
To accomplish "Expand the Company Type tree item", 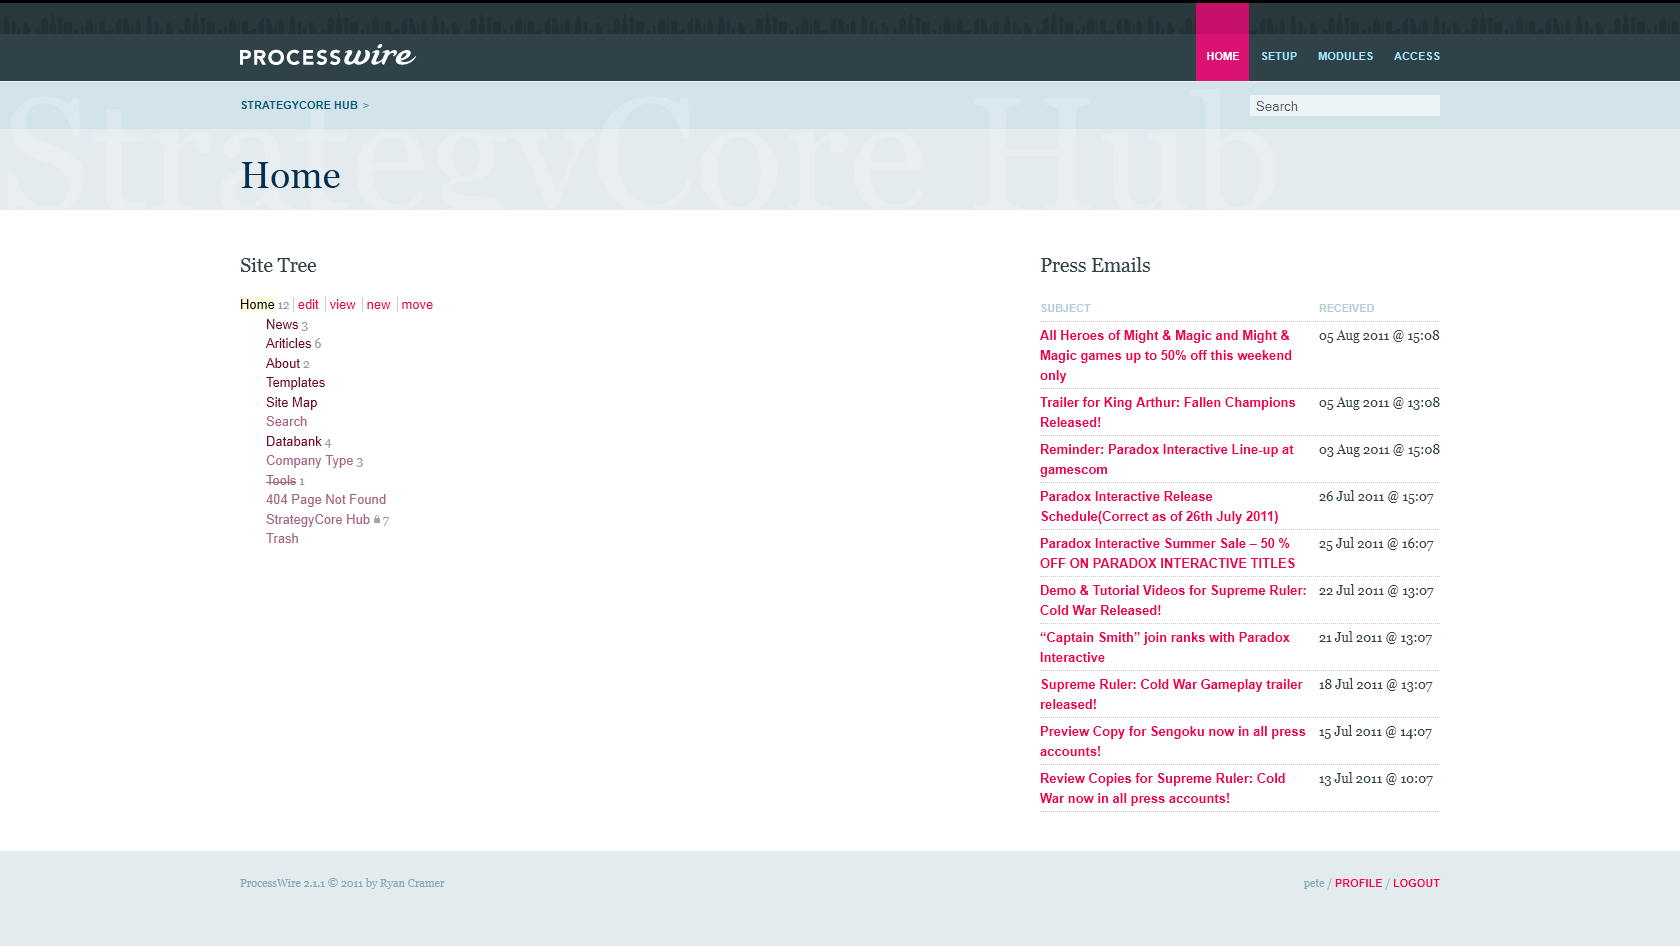I will [310, 461].
